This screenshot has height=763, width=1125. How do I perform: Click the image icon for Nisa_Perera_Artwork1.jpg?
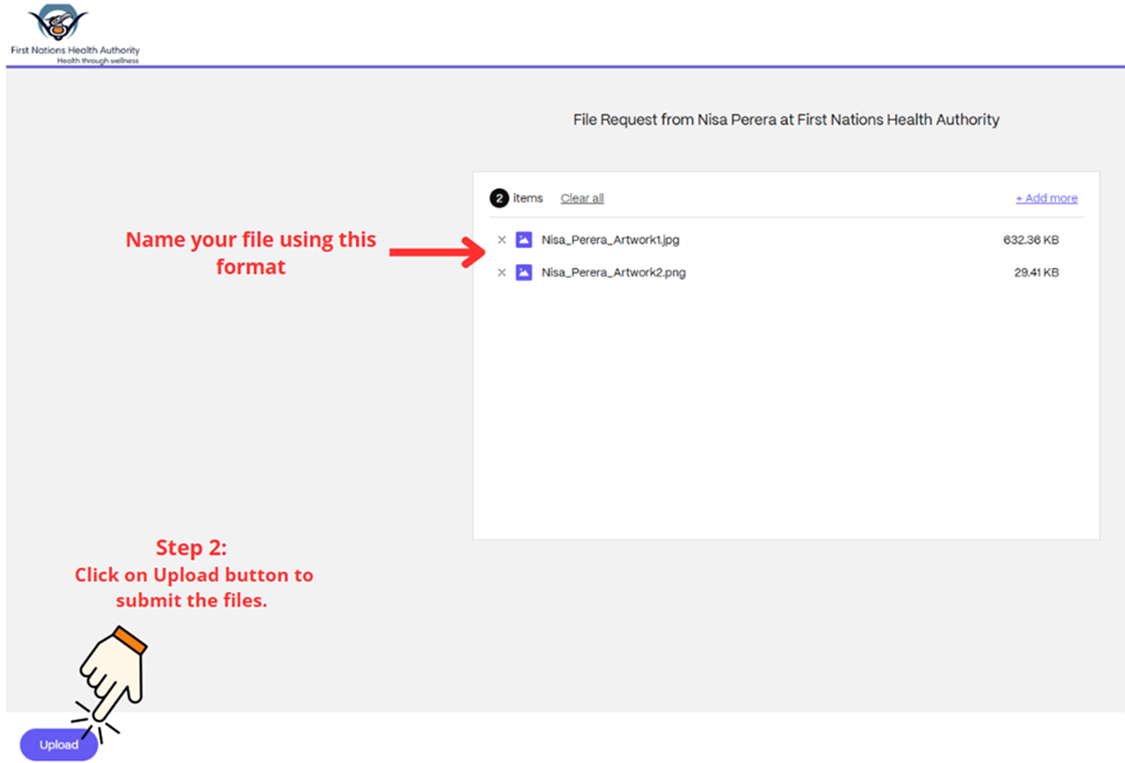pos(523,240)
